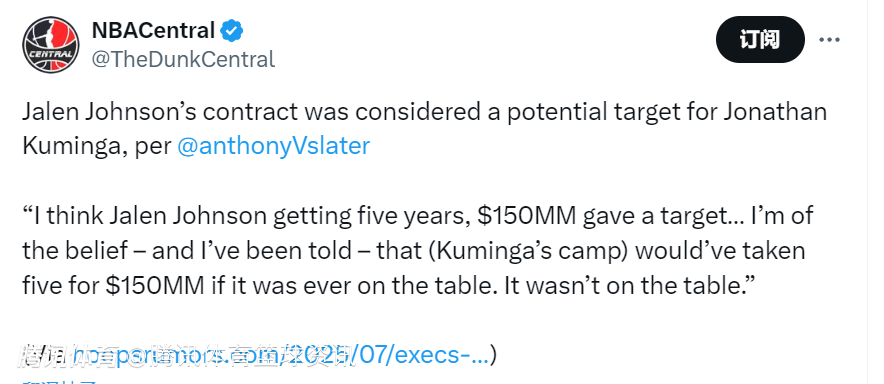Screen dimensions: 884x384
Task: Click the blue verified badge
Action: pos(232,30)
